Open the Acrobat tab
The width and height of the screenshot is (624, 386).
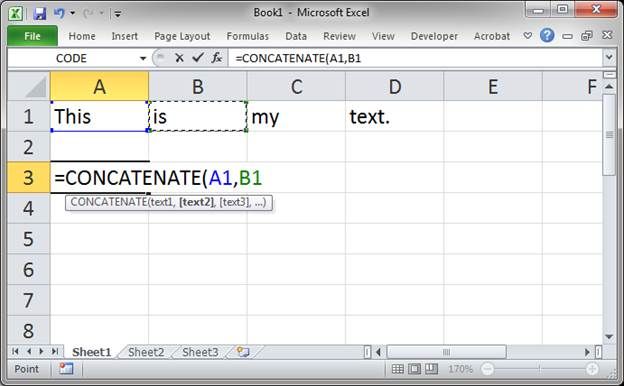click(492, 36)
